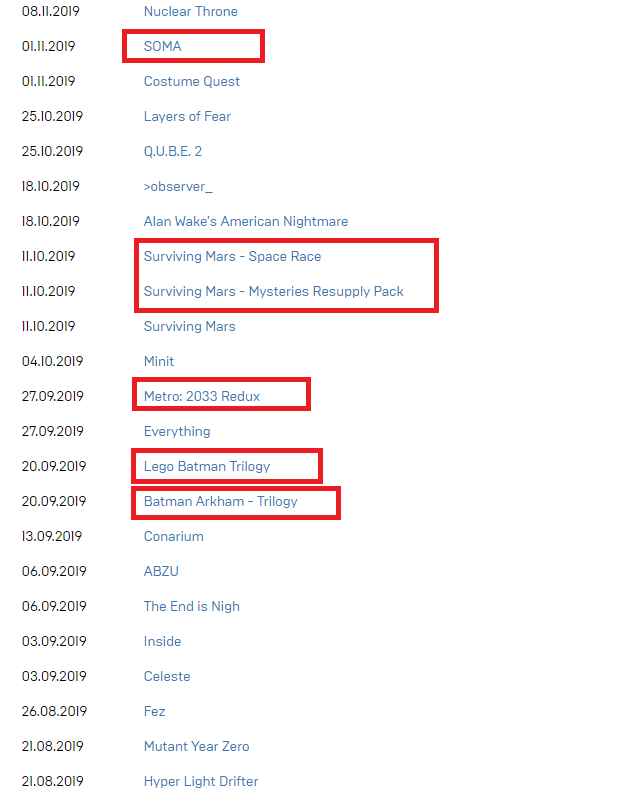Viewport: 638px width, 798px height.
Task: Open Surviving Mars - Mysteries Resupply Pack
Action: (x=274, y=292)
